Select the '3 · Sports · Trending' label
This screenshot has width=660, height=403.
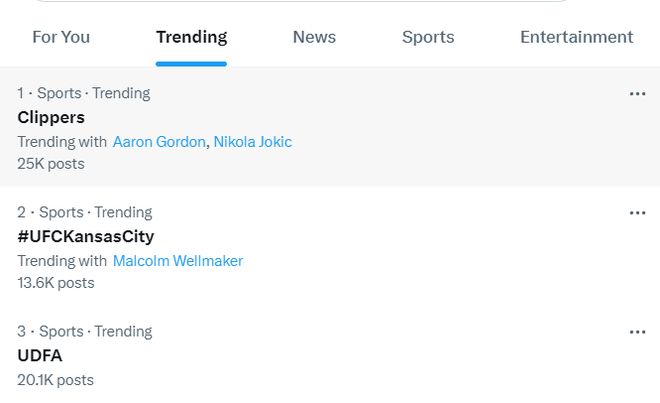pyautogui.click(x=85, y=331)
